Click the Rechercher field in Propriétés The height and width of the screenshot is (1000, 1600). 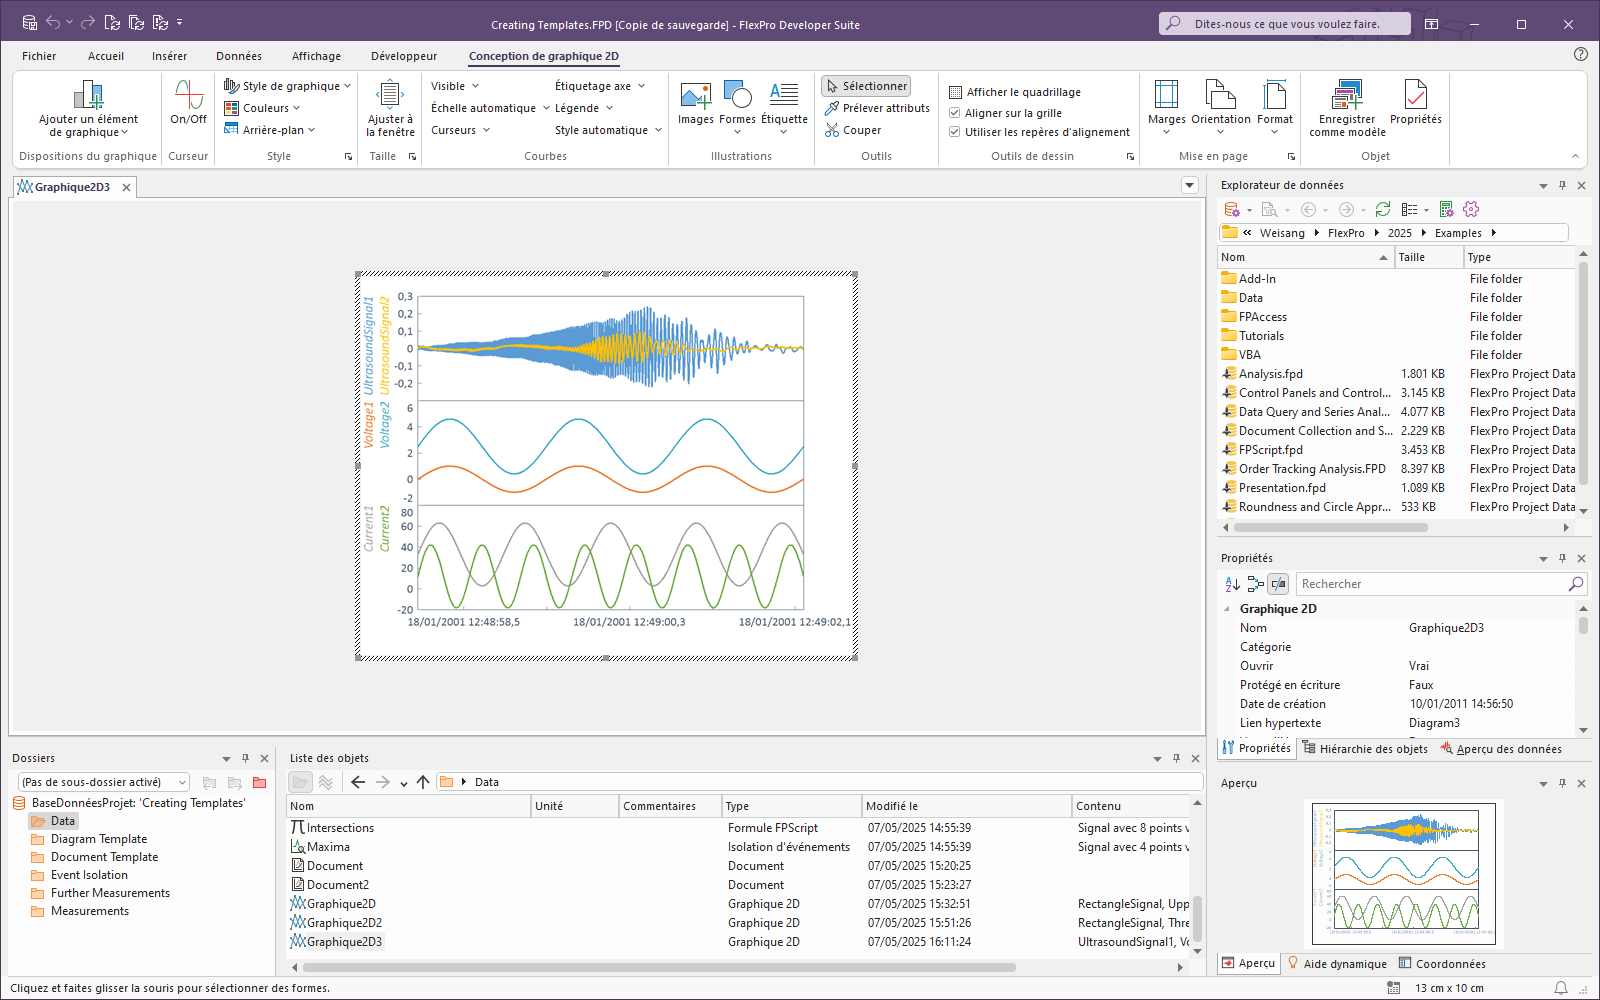click(x=1430, y=584)
